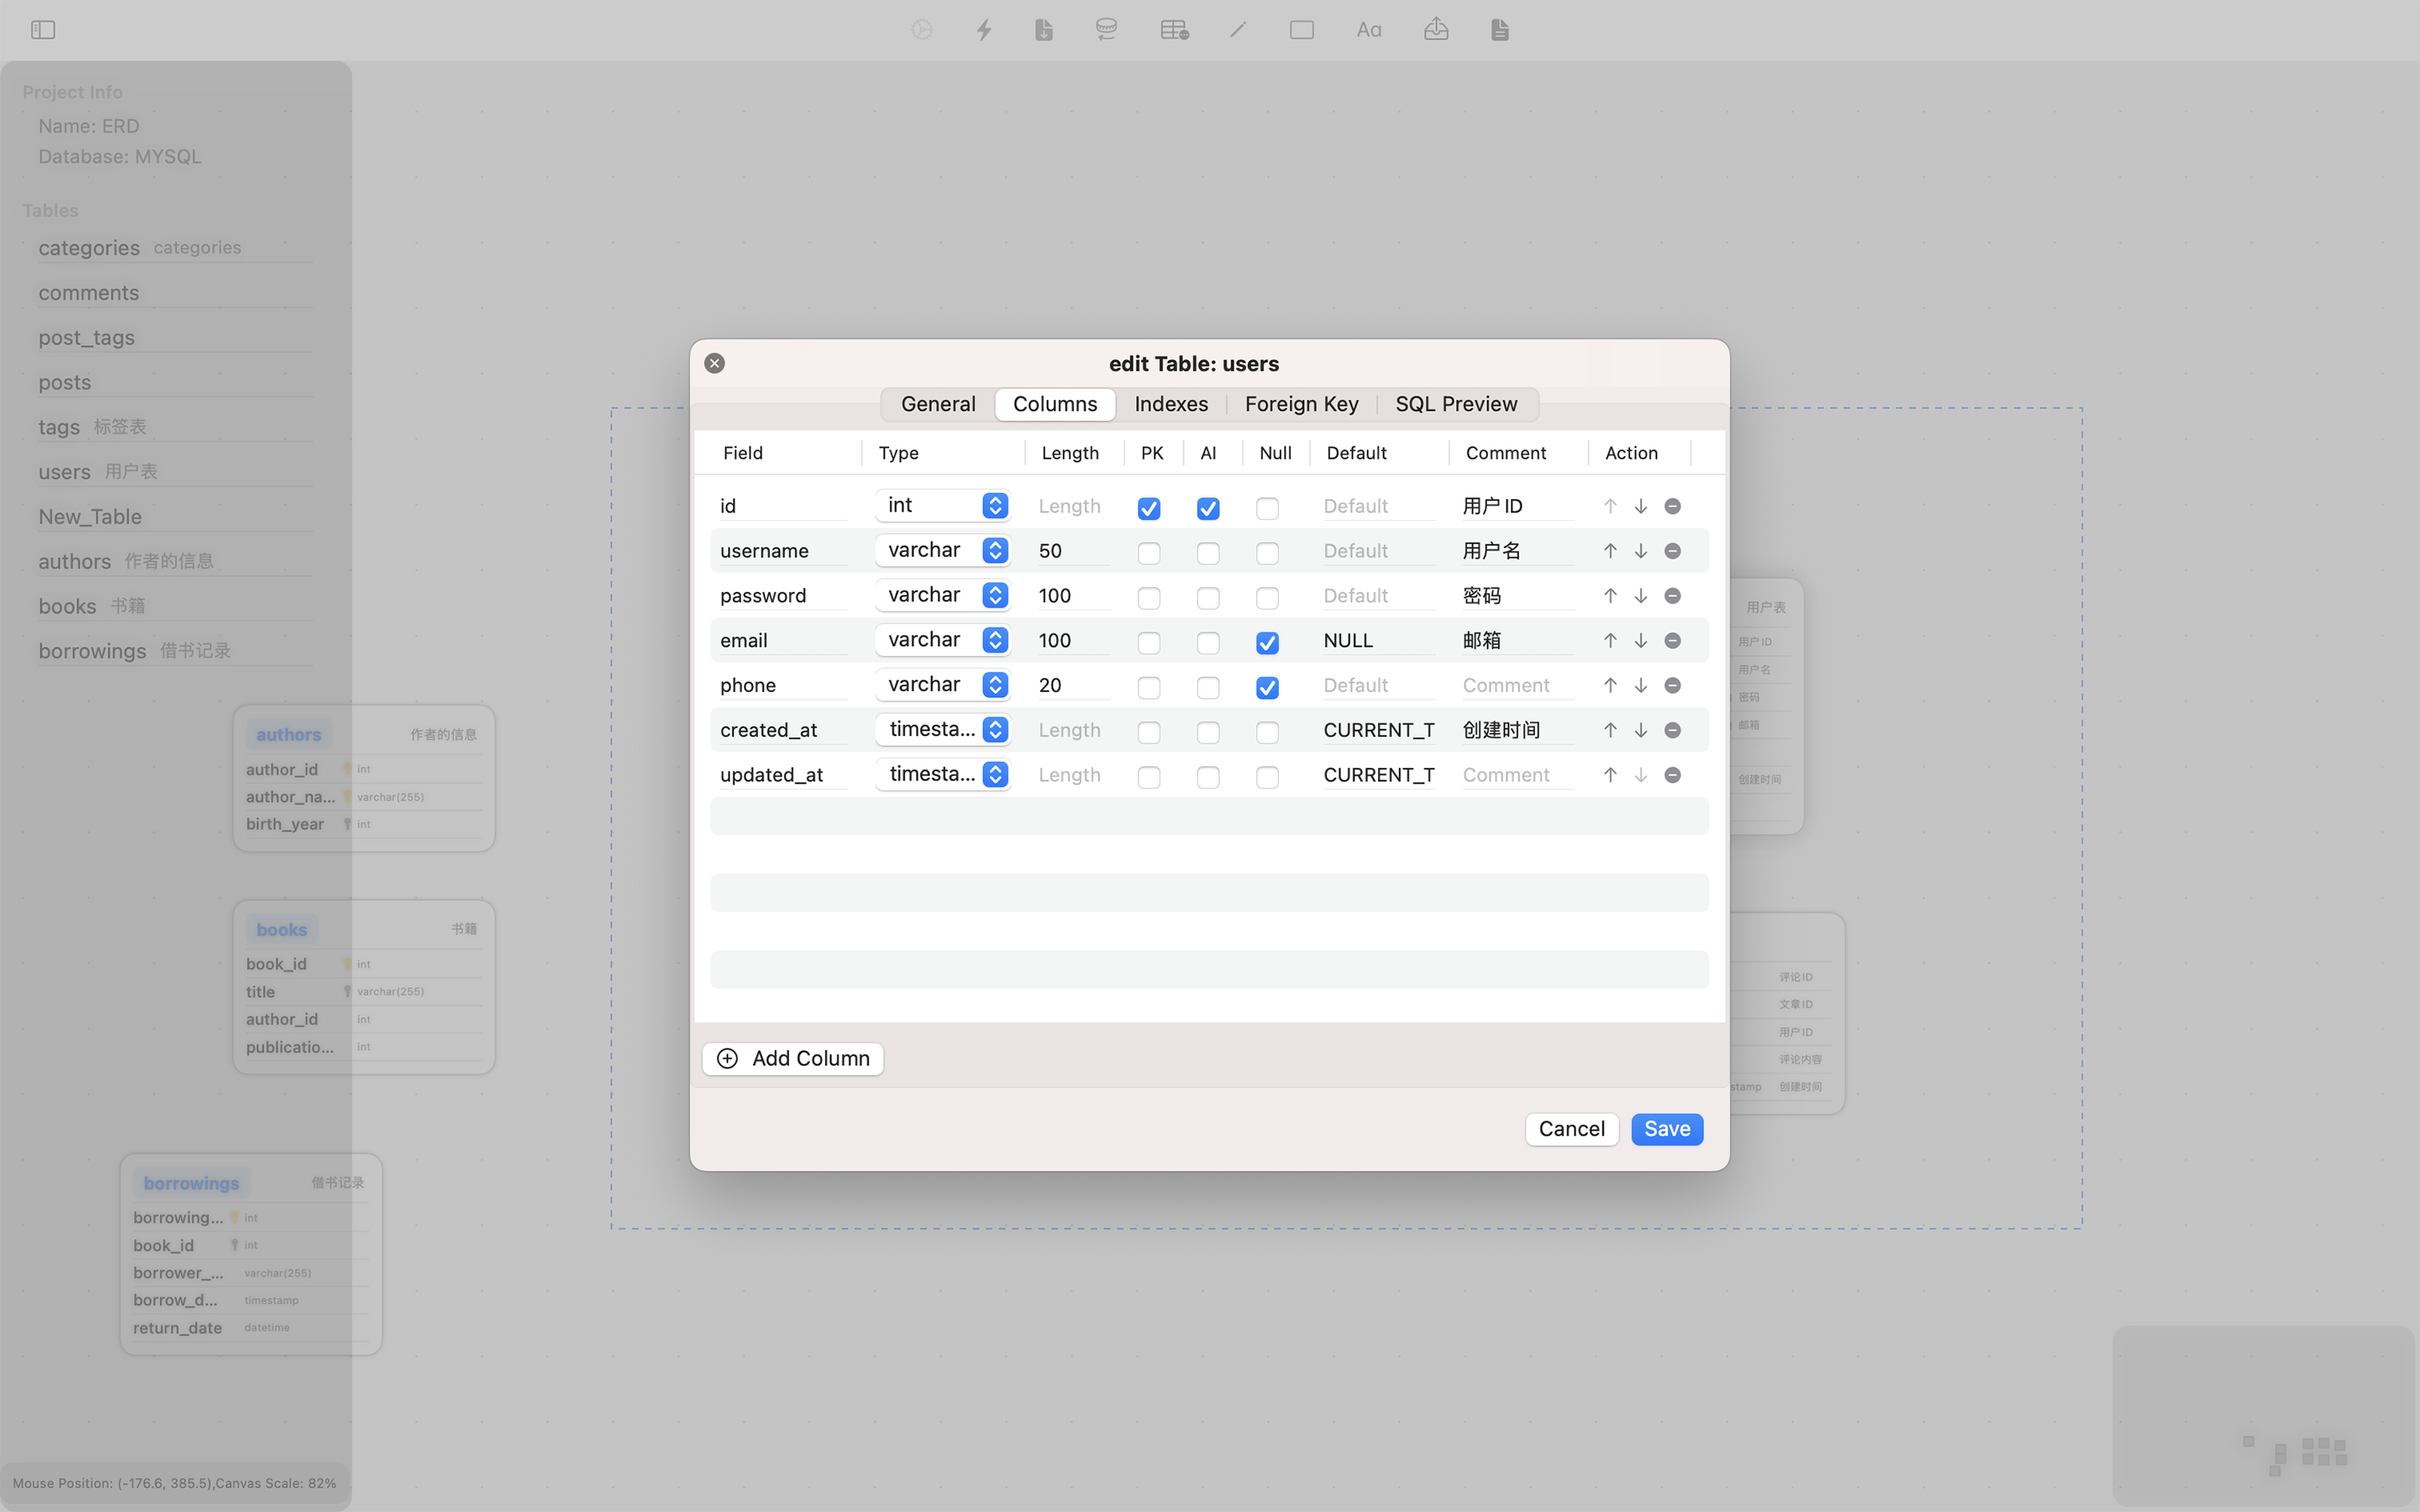Move the created_at column down

pos(1641,730)
